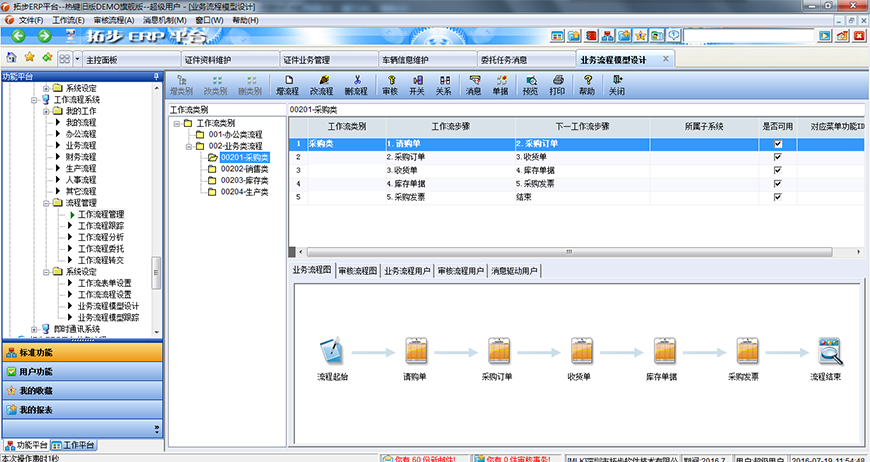Switch to the 审核流程图 tab
This screenshot has height=462, width=870.
coord(358,271)
